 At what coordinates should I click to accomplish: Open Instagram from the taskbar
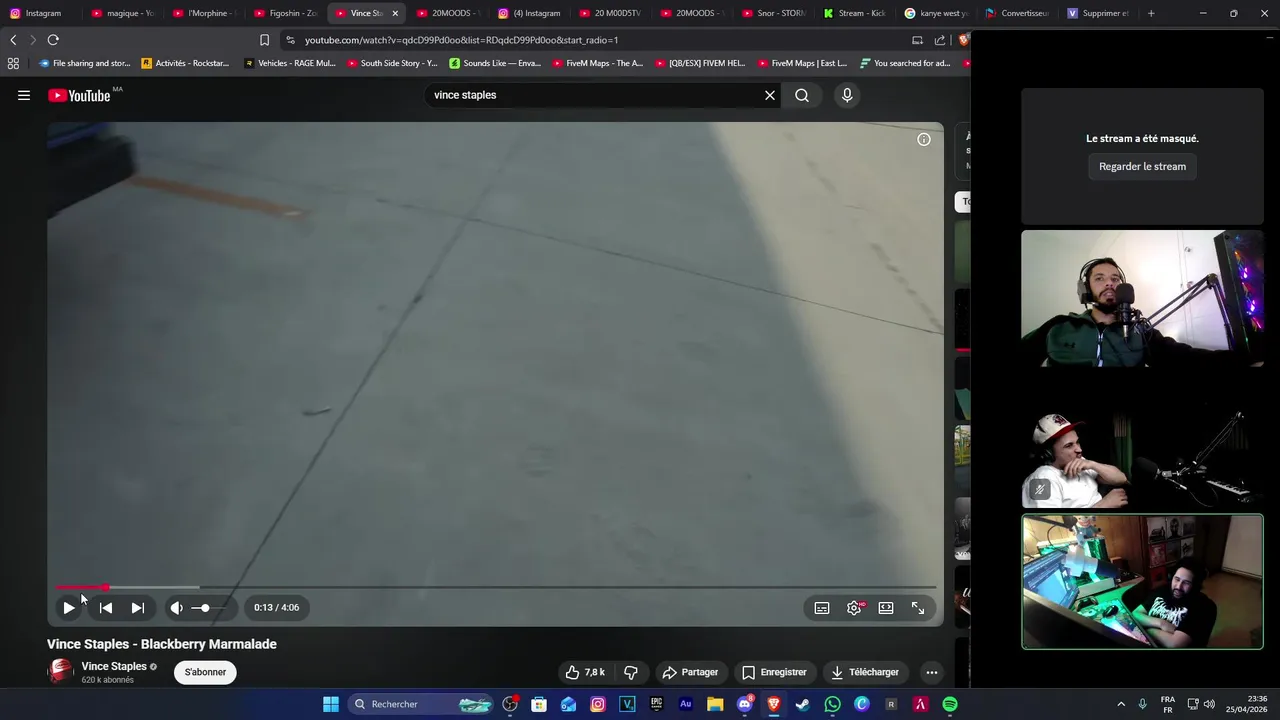[x=598, y=704]
